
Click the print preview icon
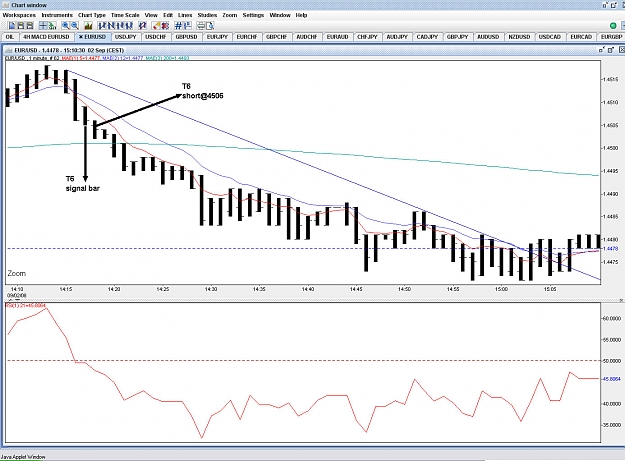click(x=210, y=26)
